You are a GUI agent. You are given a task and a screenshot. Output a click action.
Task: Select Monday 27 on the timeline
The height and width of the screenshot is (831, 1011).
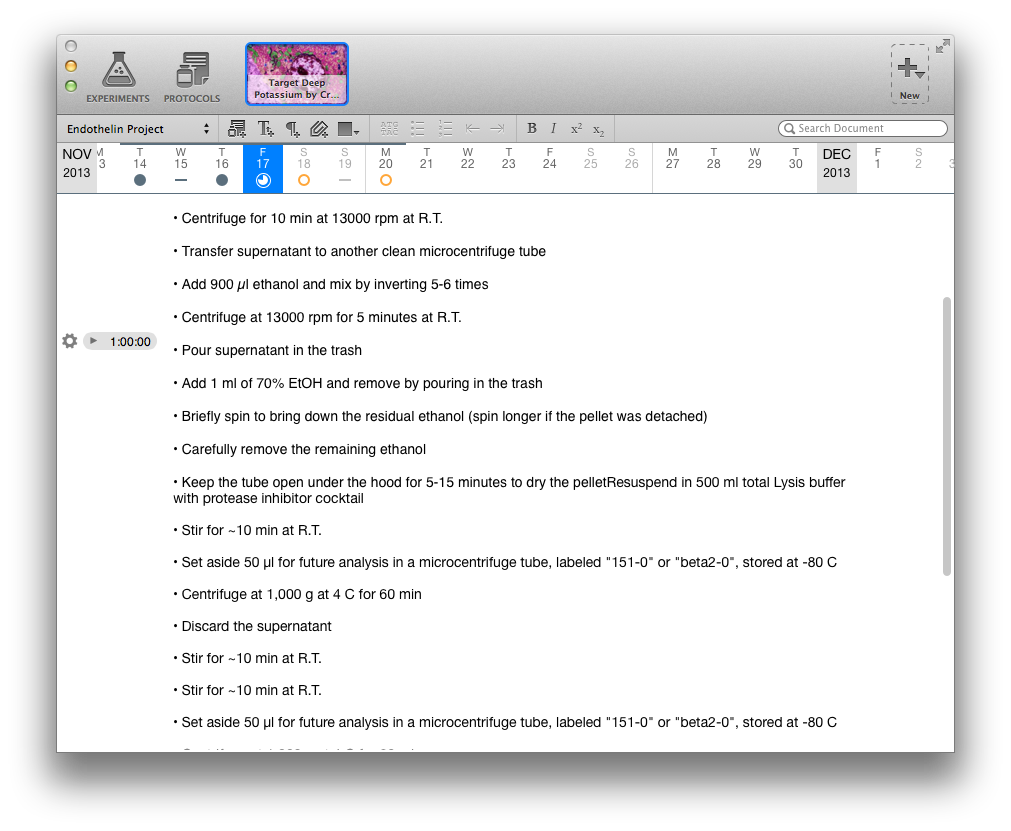tap(672, 159)
